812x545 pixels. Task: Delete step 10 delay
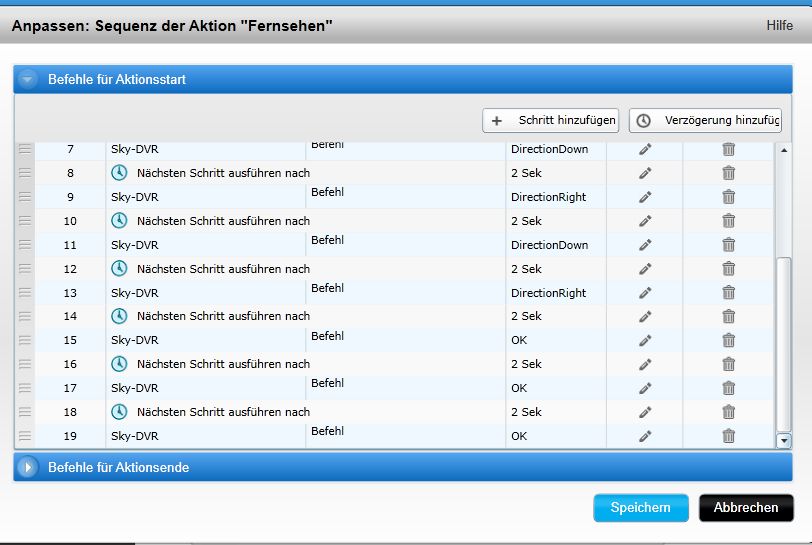(x=729, y=221)
